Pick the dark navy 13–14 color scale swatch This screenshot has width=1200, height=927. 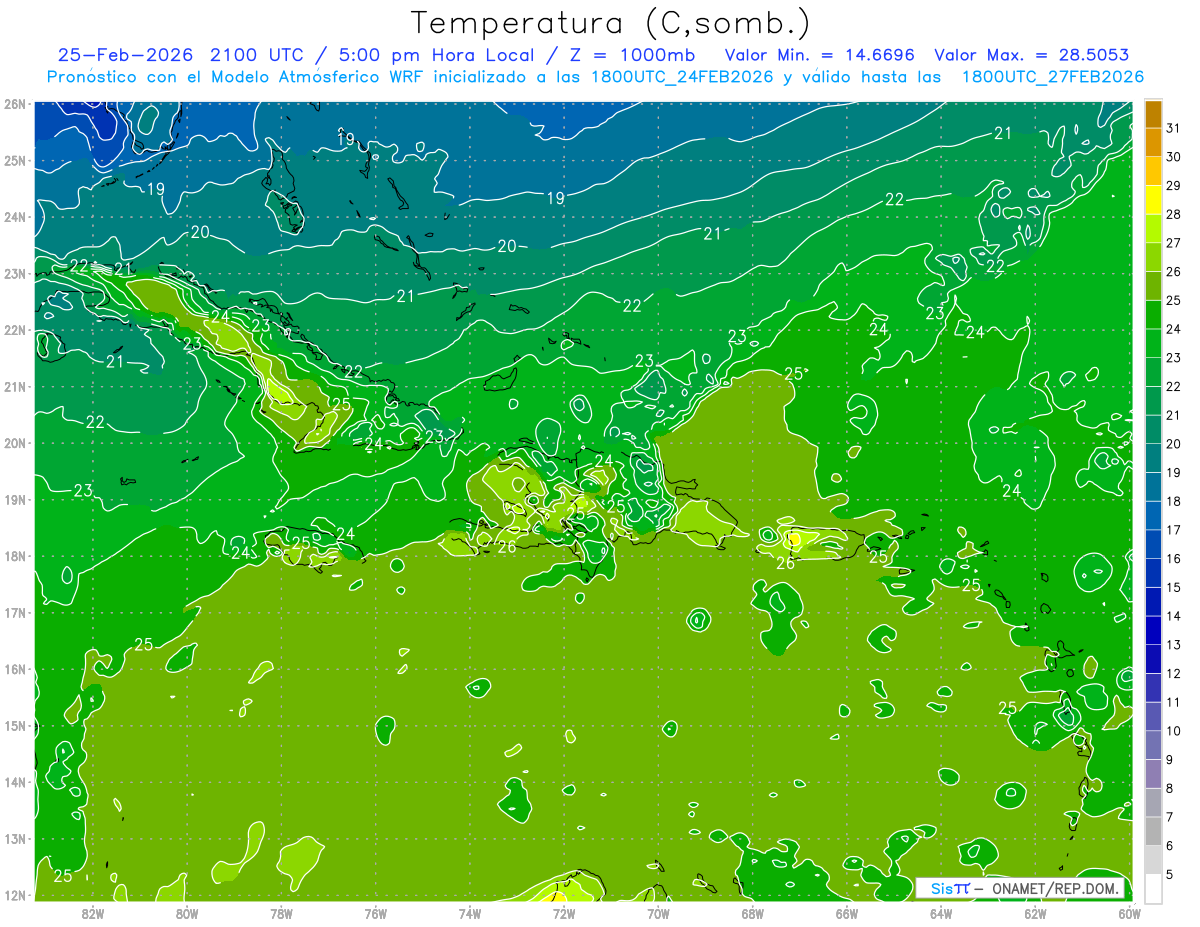pos(1152,630)
